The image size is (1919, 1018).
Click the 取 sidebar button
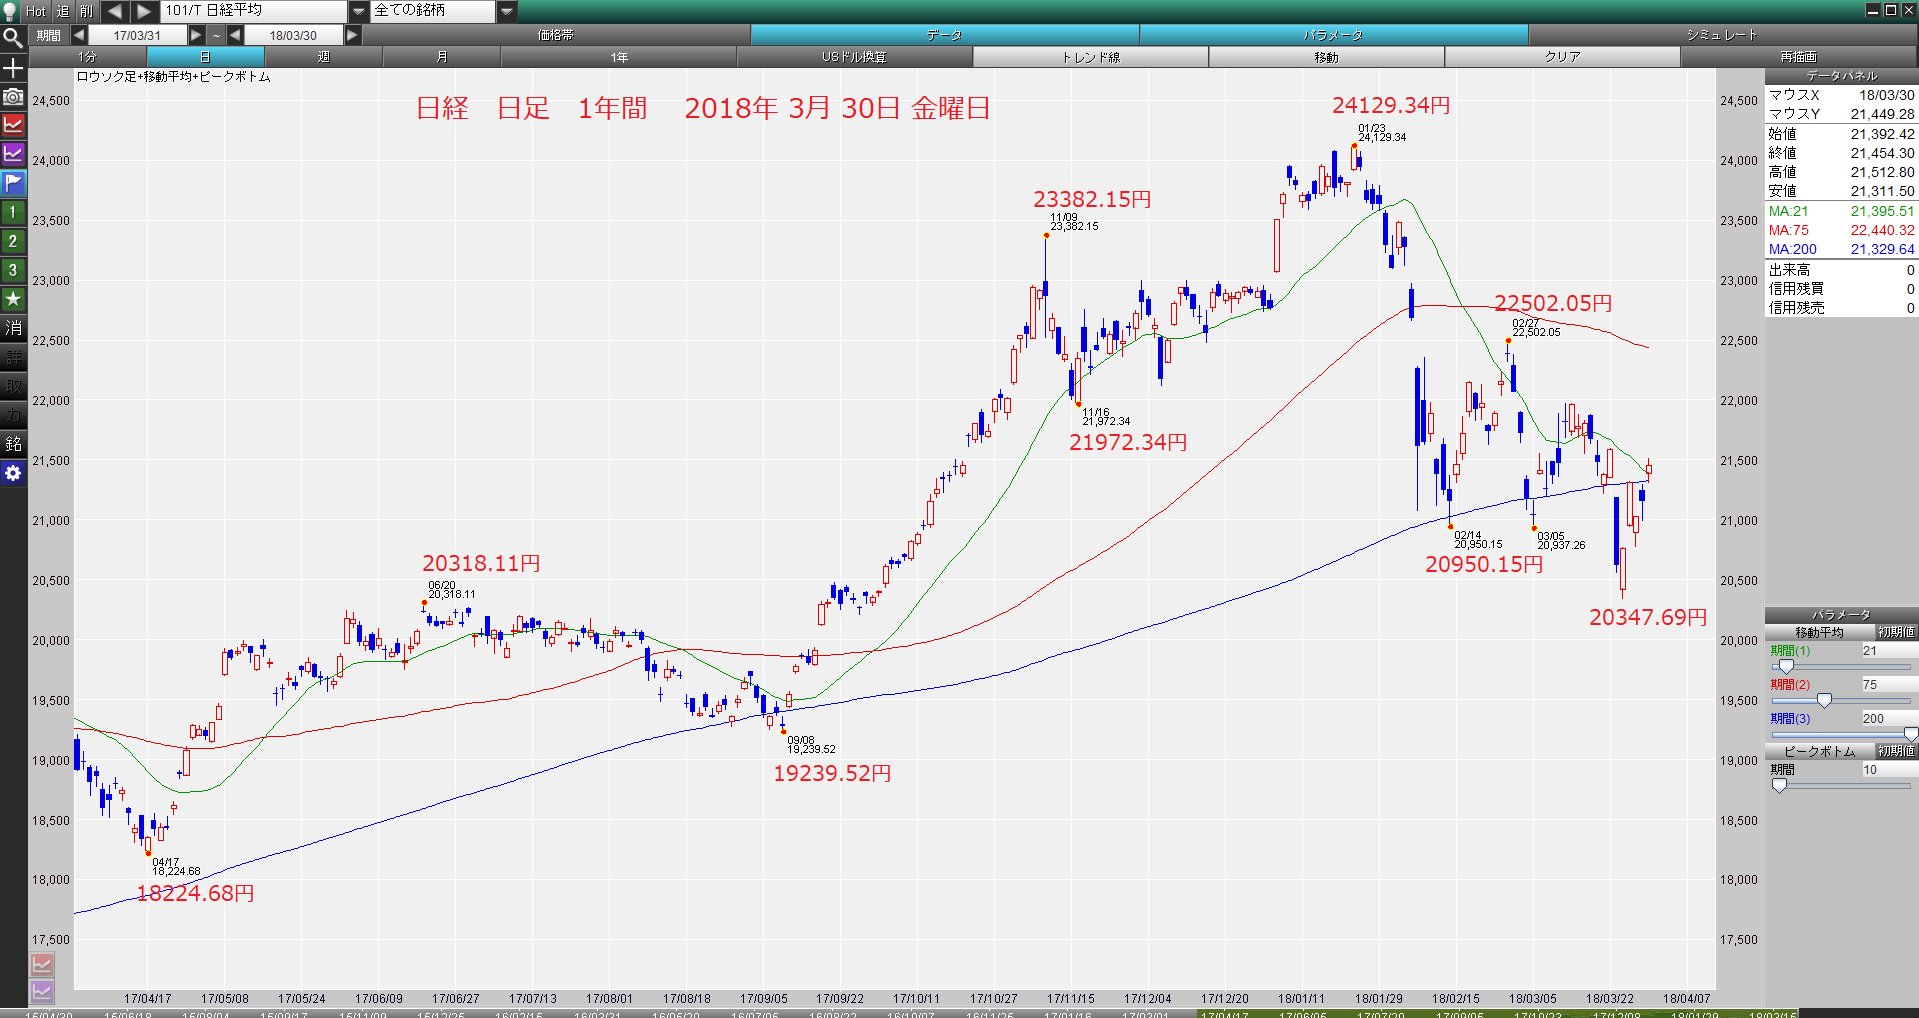pos(13,386)
